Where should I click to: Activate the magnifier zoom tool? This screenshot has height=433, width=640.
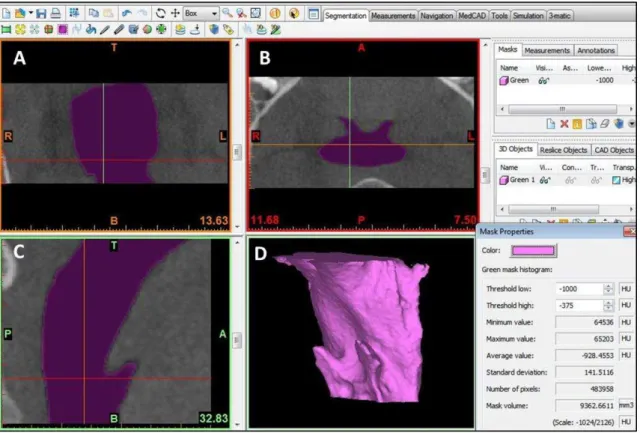pos(227,13)
